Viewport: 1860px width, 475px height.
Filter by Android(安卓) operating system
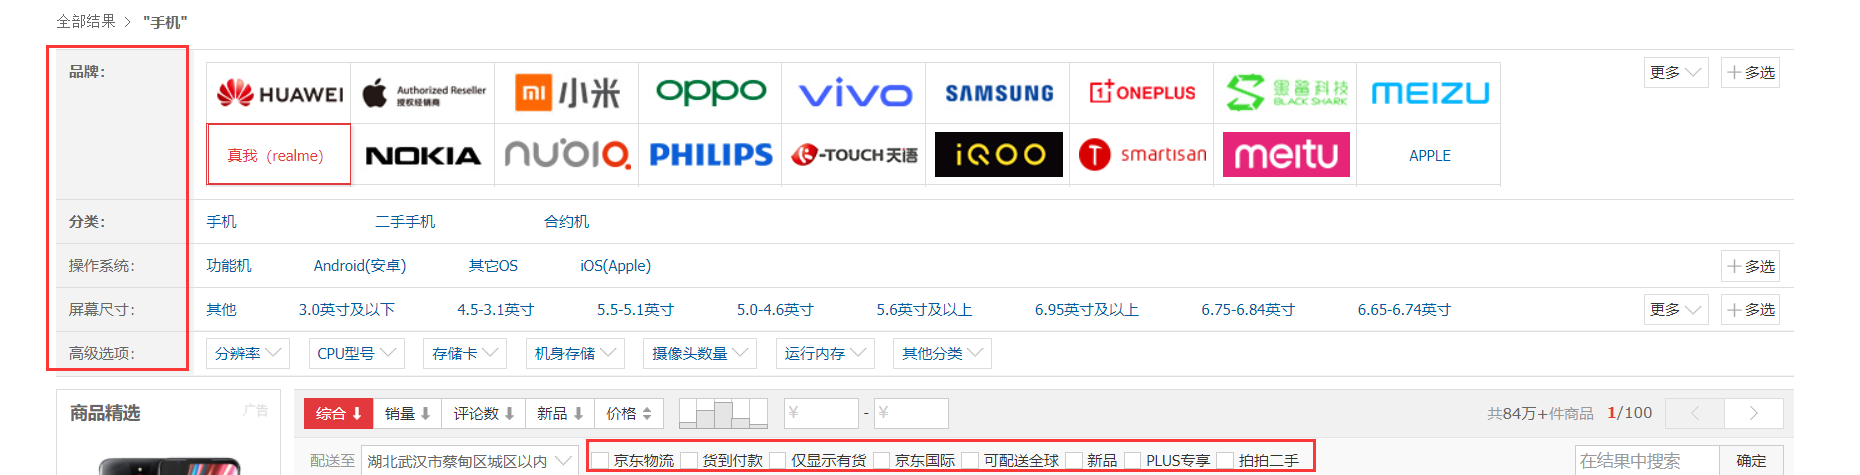click(360, 266)
